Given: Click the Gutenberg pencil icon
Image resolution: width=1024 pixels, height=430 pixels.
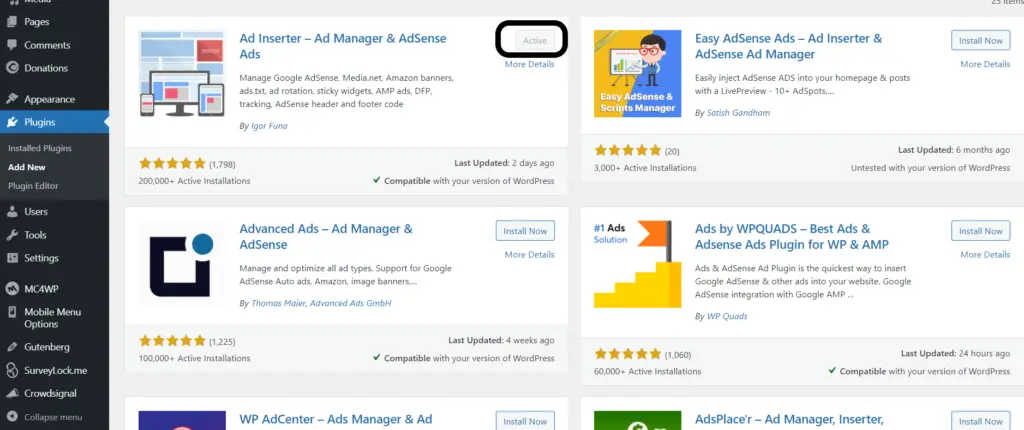Looking at the screenshot, I should 12,347.
